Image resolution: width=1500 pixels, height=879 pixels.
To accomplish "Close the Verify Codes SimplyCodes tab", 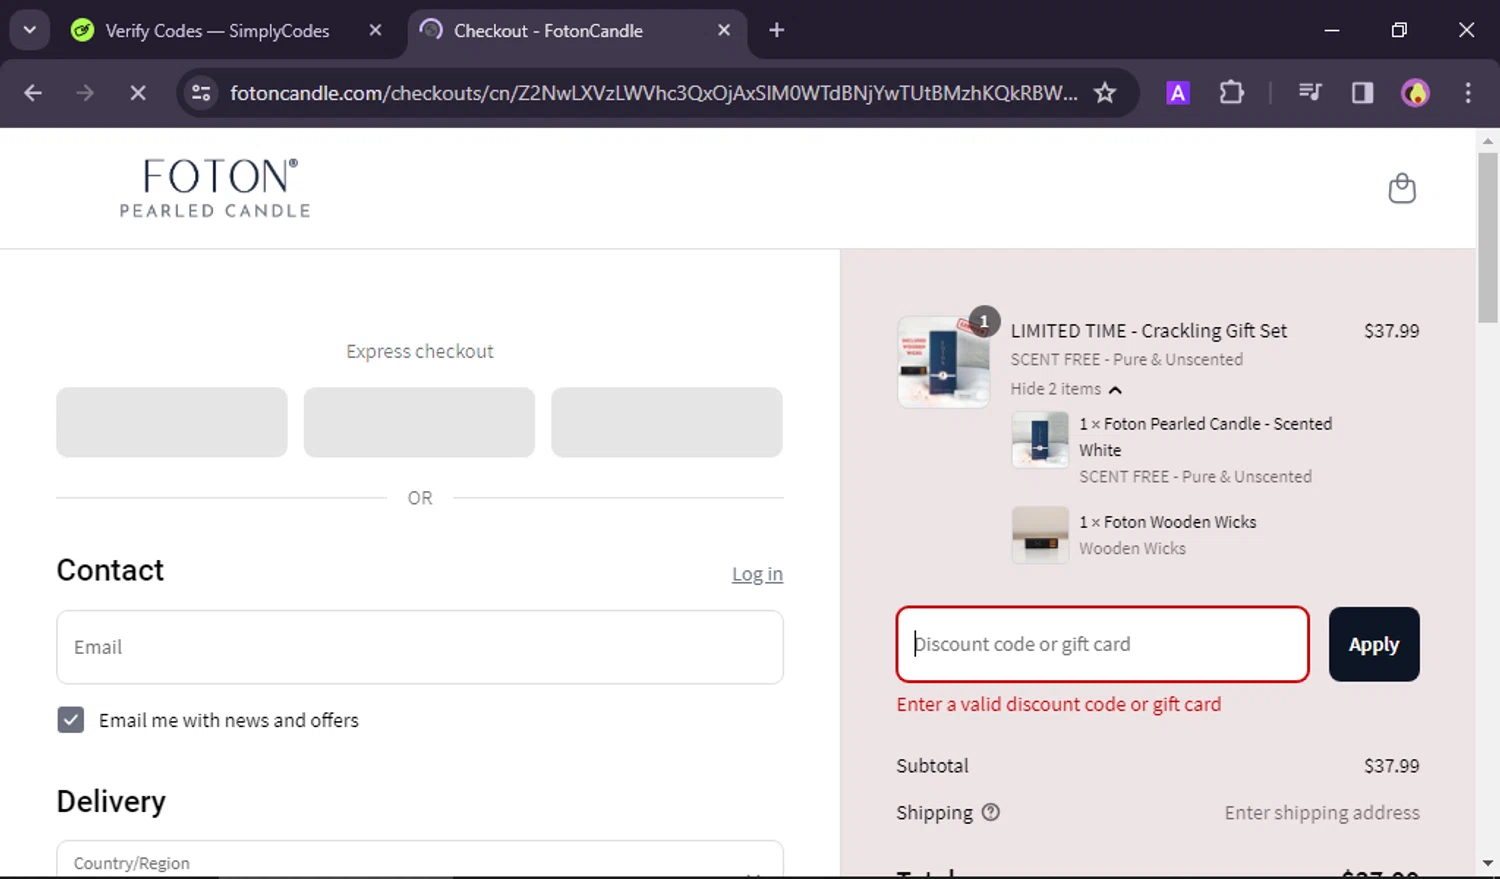I will coord(375,30).
